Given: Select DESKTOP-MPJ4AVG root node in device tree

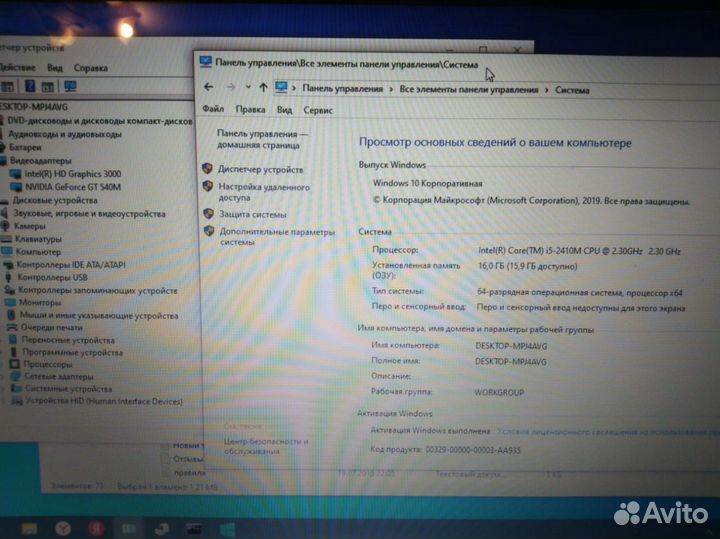Looking at the screenshot, I should pyautogui.click(x=34, y=107).
